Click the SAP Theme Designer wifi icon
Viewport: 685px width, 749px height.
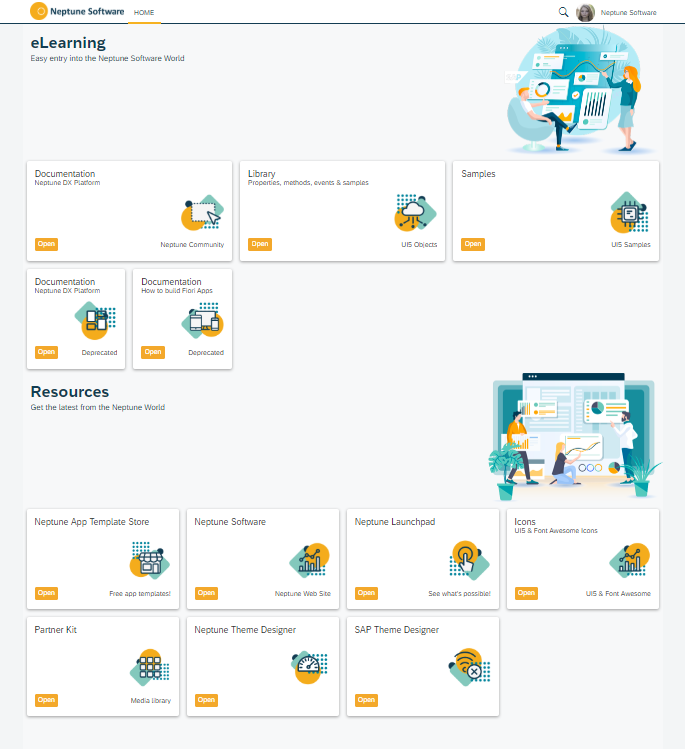tap(469, 667)
